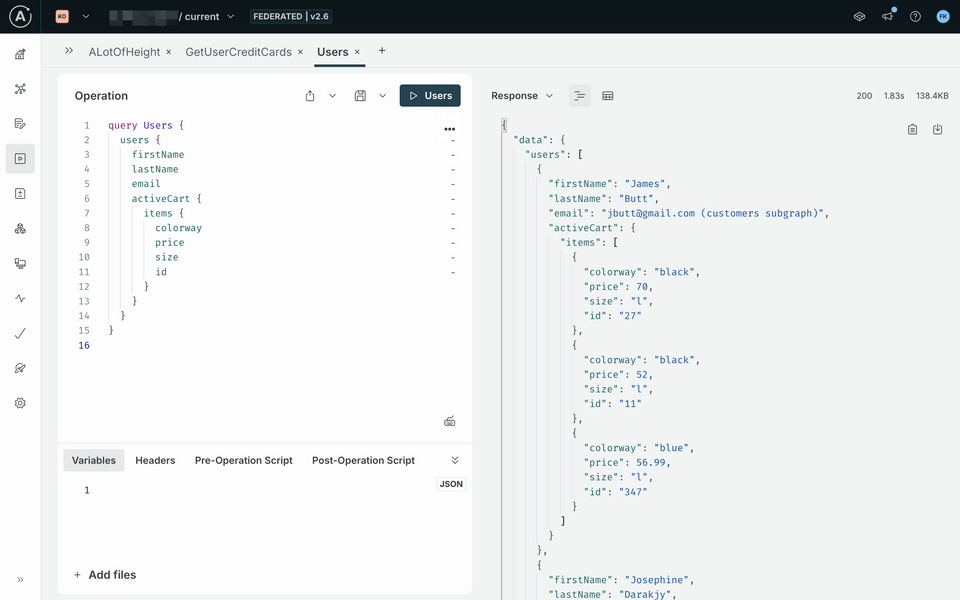The width and height of the screenshot is (960, 600).
Task: Click the 200 status code
Action: pyautogui.click(x=864, y=96)
